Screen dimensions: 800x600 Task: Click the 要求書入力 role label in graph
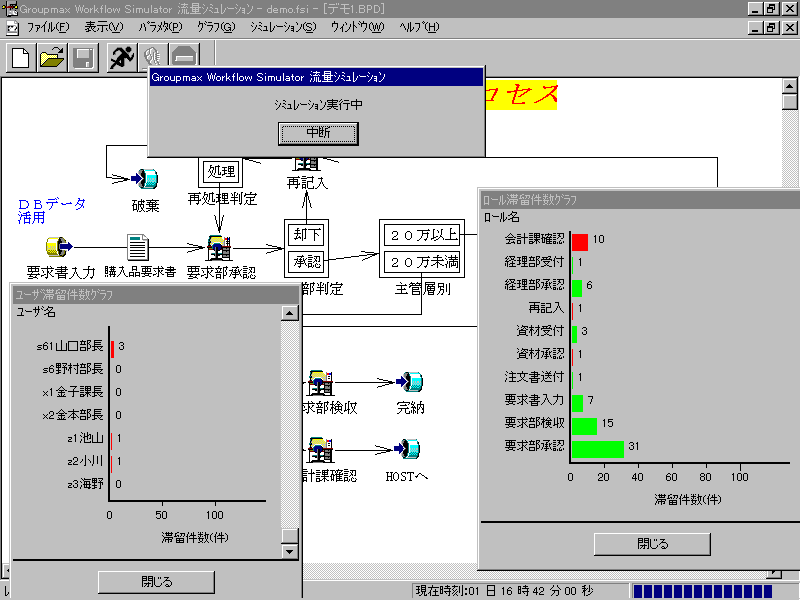tap(534, 399)
